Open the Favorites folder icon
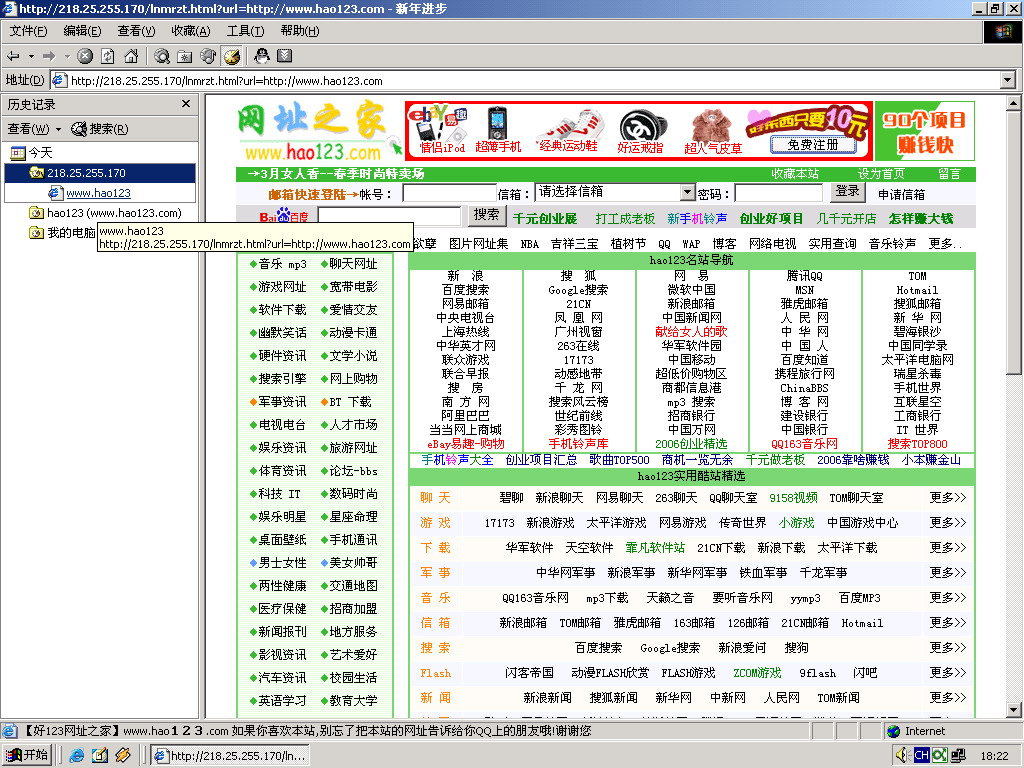The width and height of the screenshot is (1024, 768). (x=185, y=56)
